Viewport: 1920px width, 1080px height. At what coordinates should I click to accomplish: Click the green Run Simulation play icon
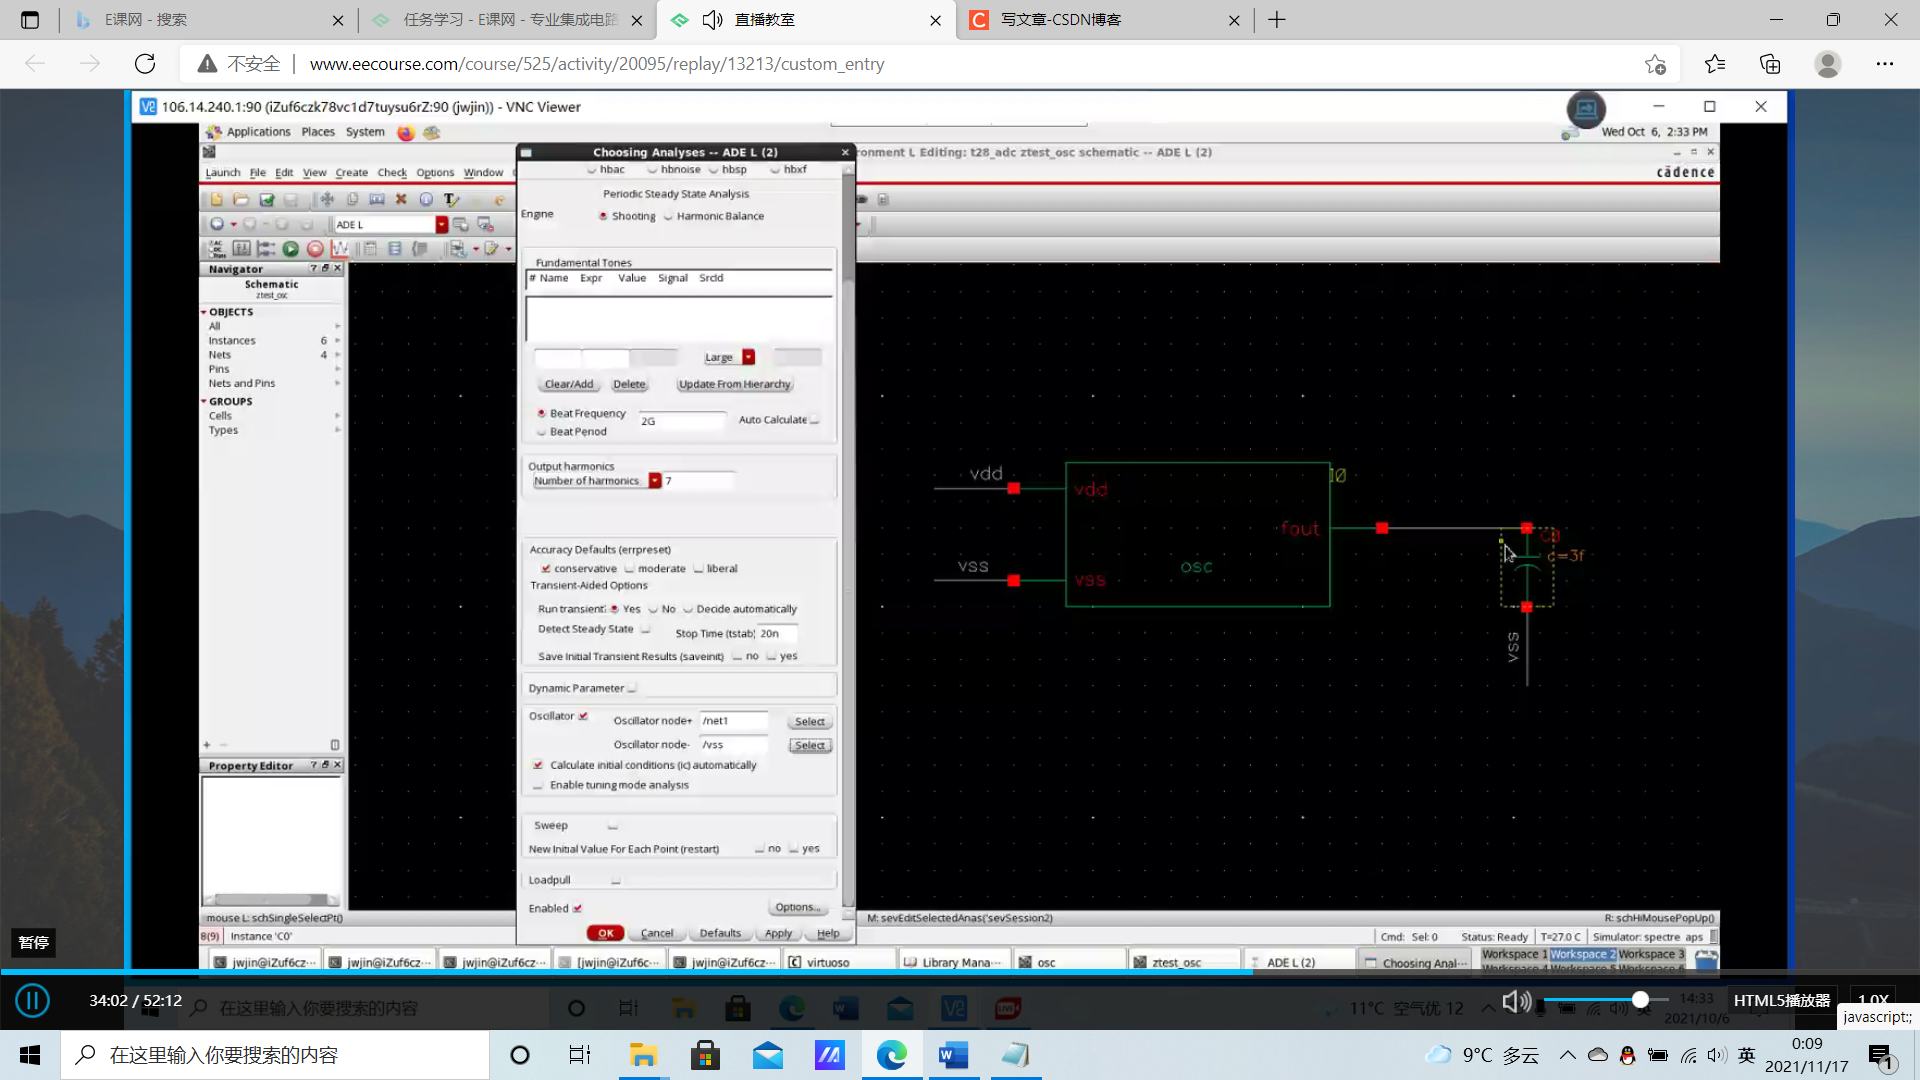(x=290, y=249)
